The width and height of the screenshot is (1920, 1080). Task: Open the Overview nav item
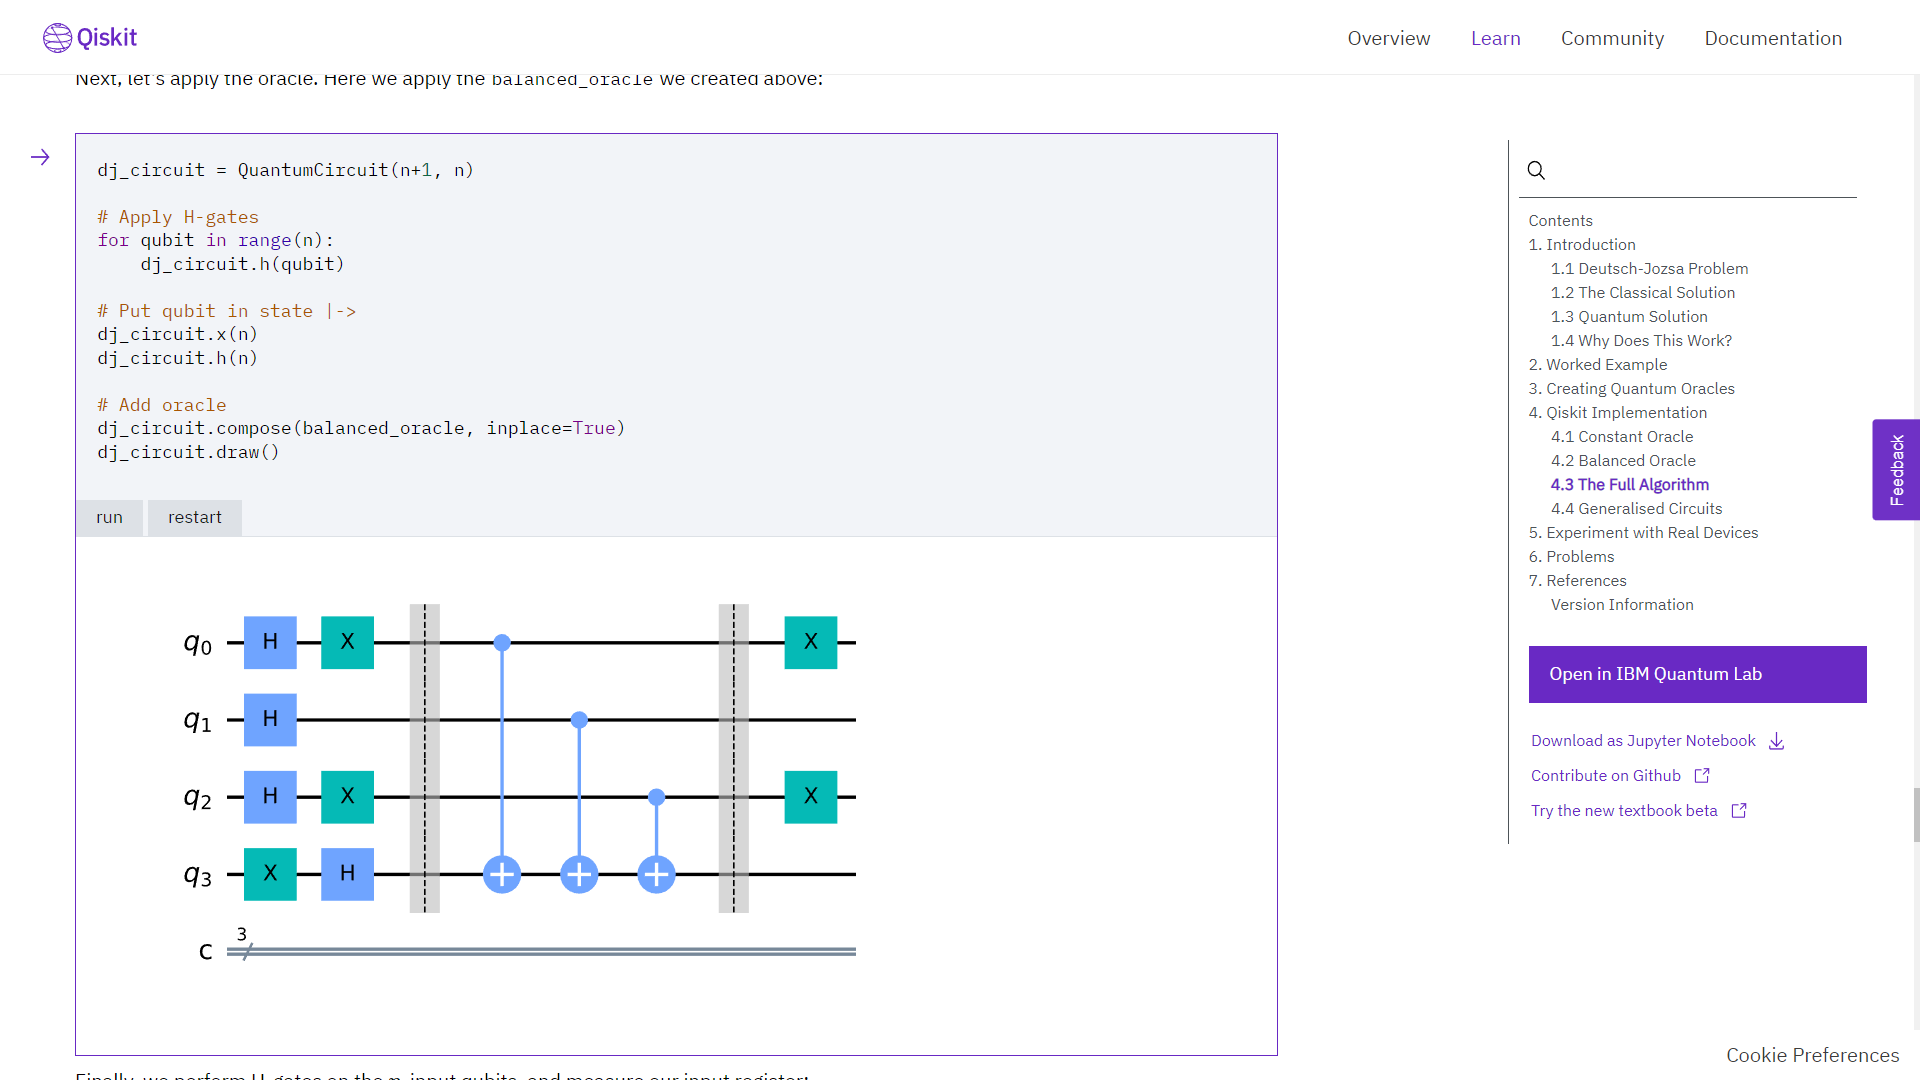1388,38
